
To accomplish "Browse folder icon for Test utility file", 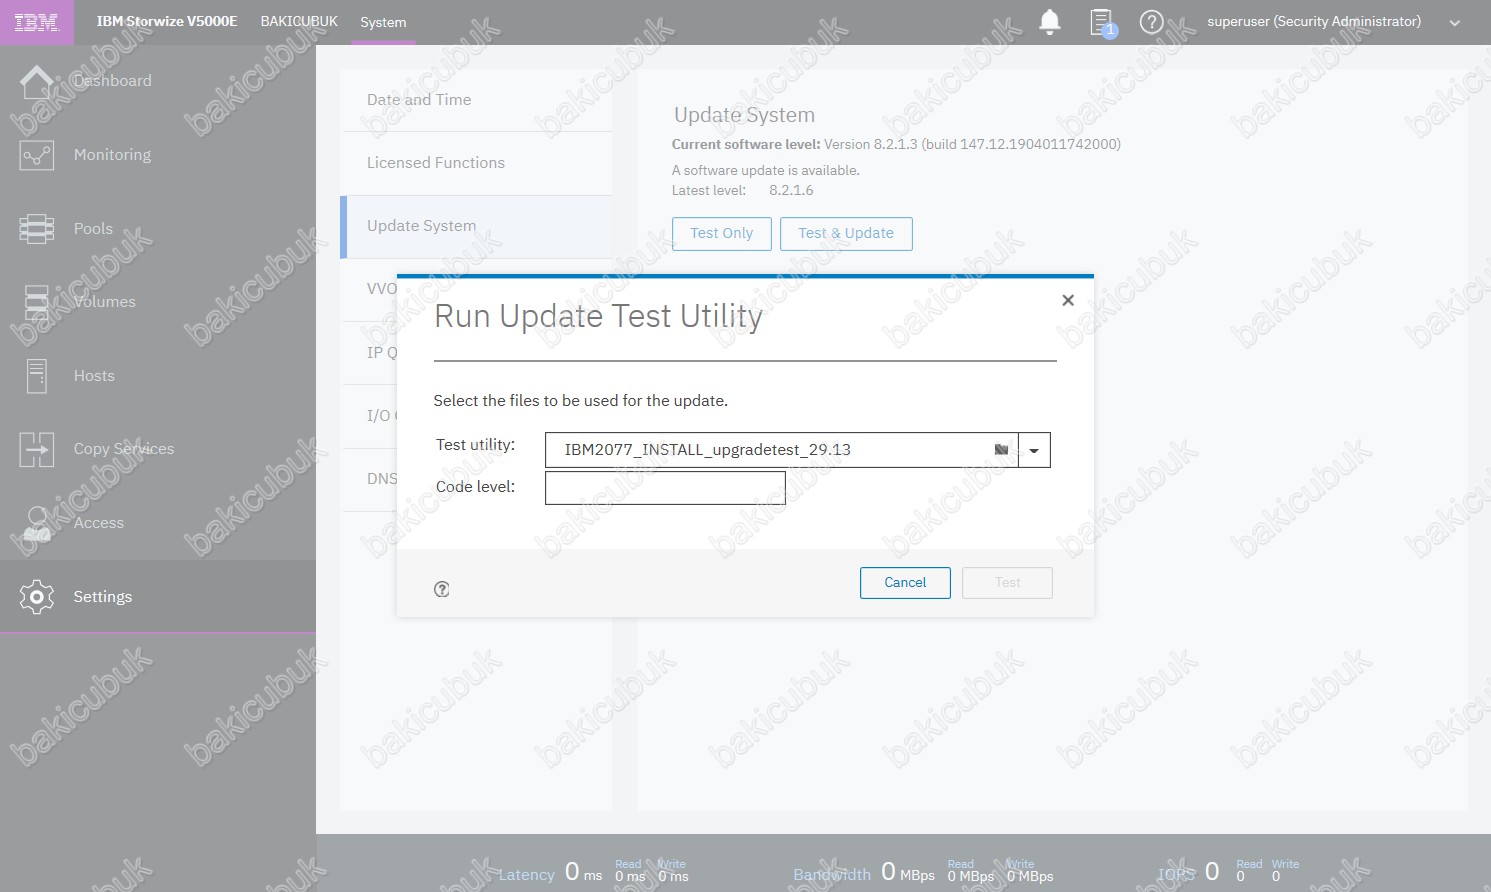I will [x=1001, y=450].
